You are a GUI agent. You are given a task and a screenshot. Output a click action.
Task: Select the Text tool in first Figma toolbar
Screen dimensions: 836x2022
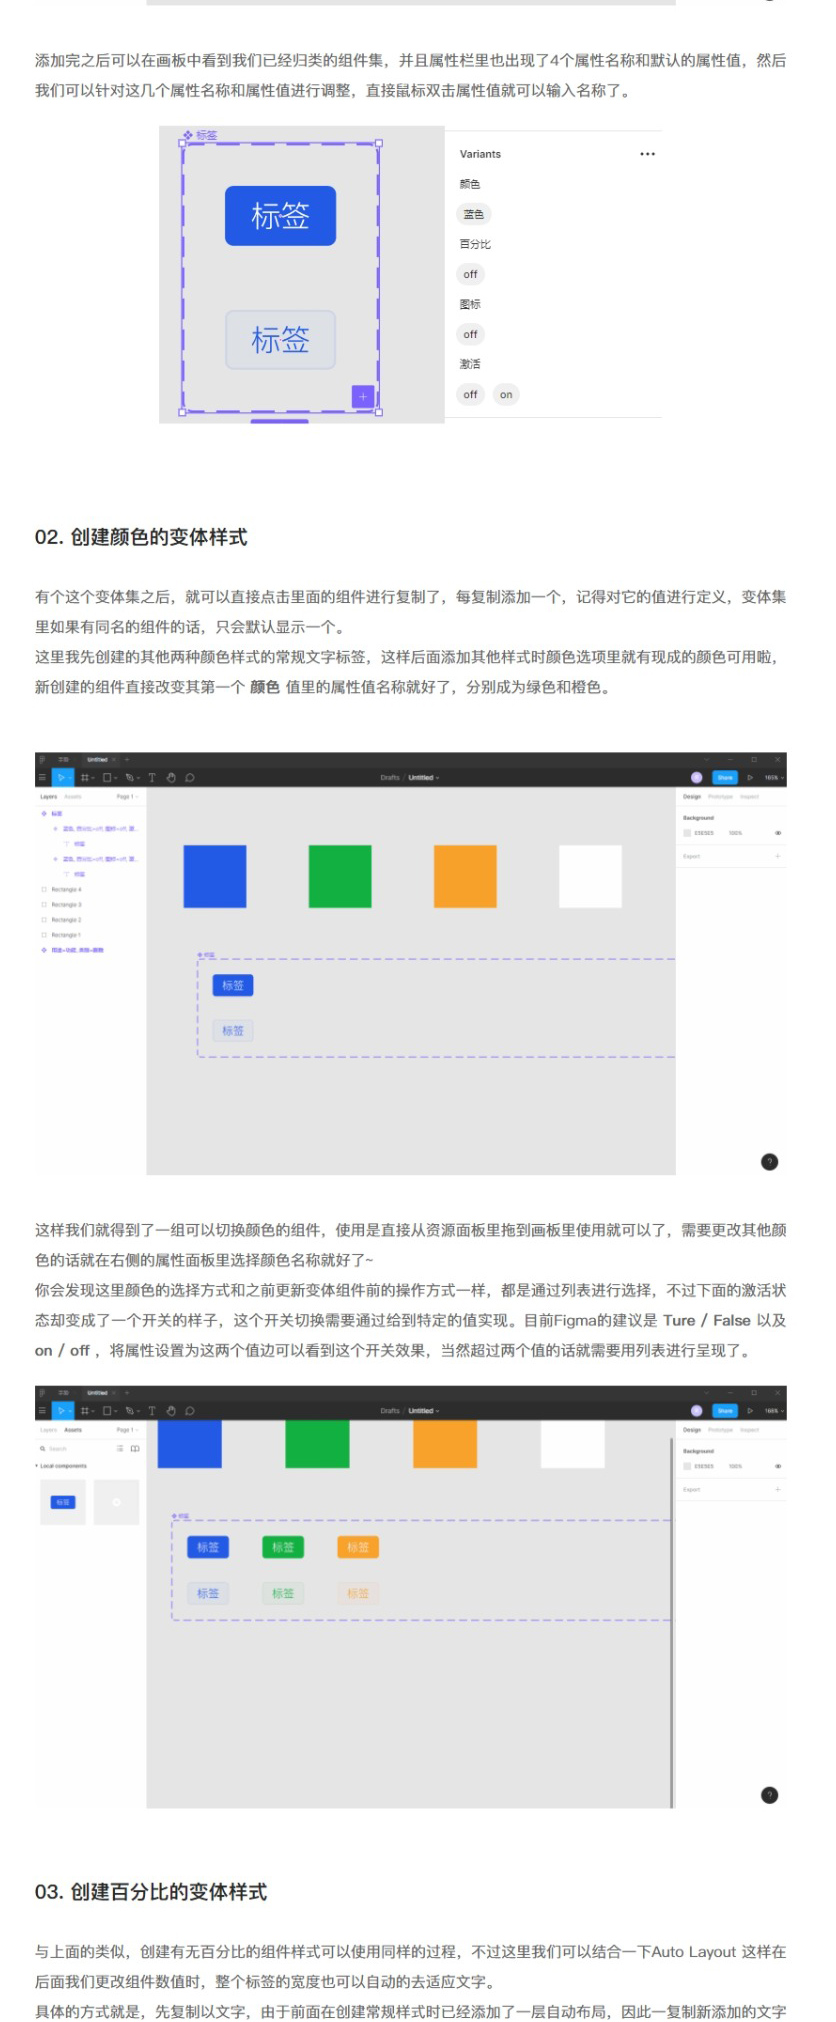coord(152,777)
